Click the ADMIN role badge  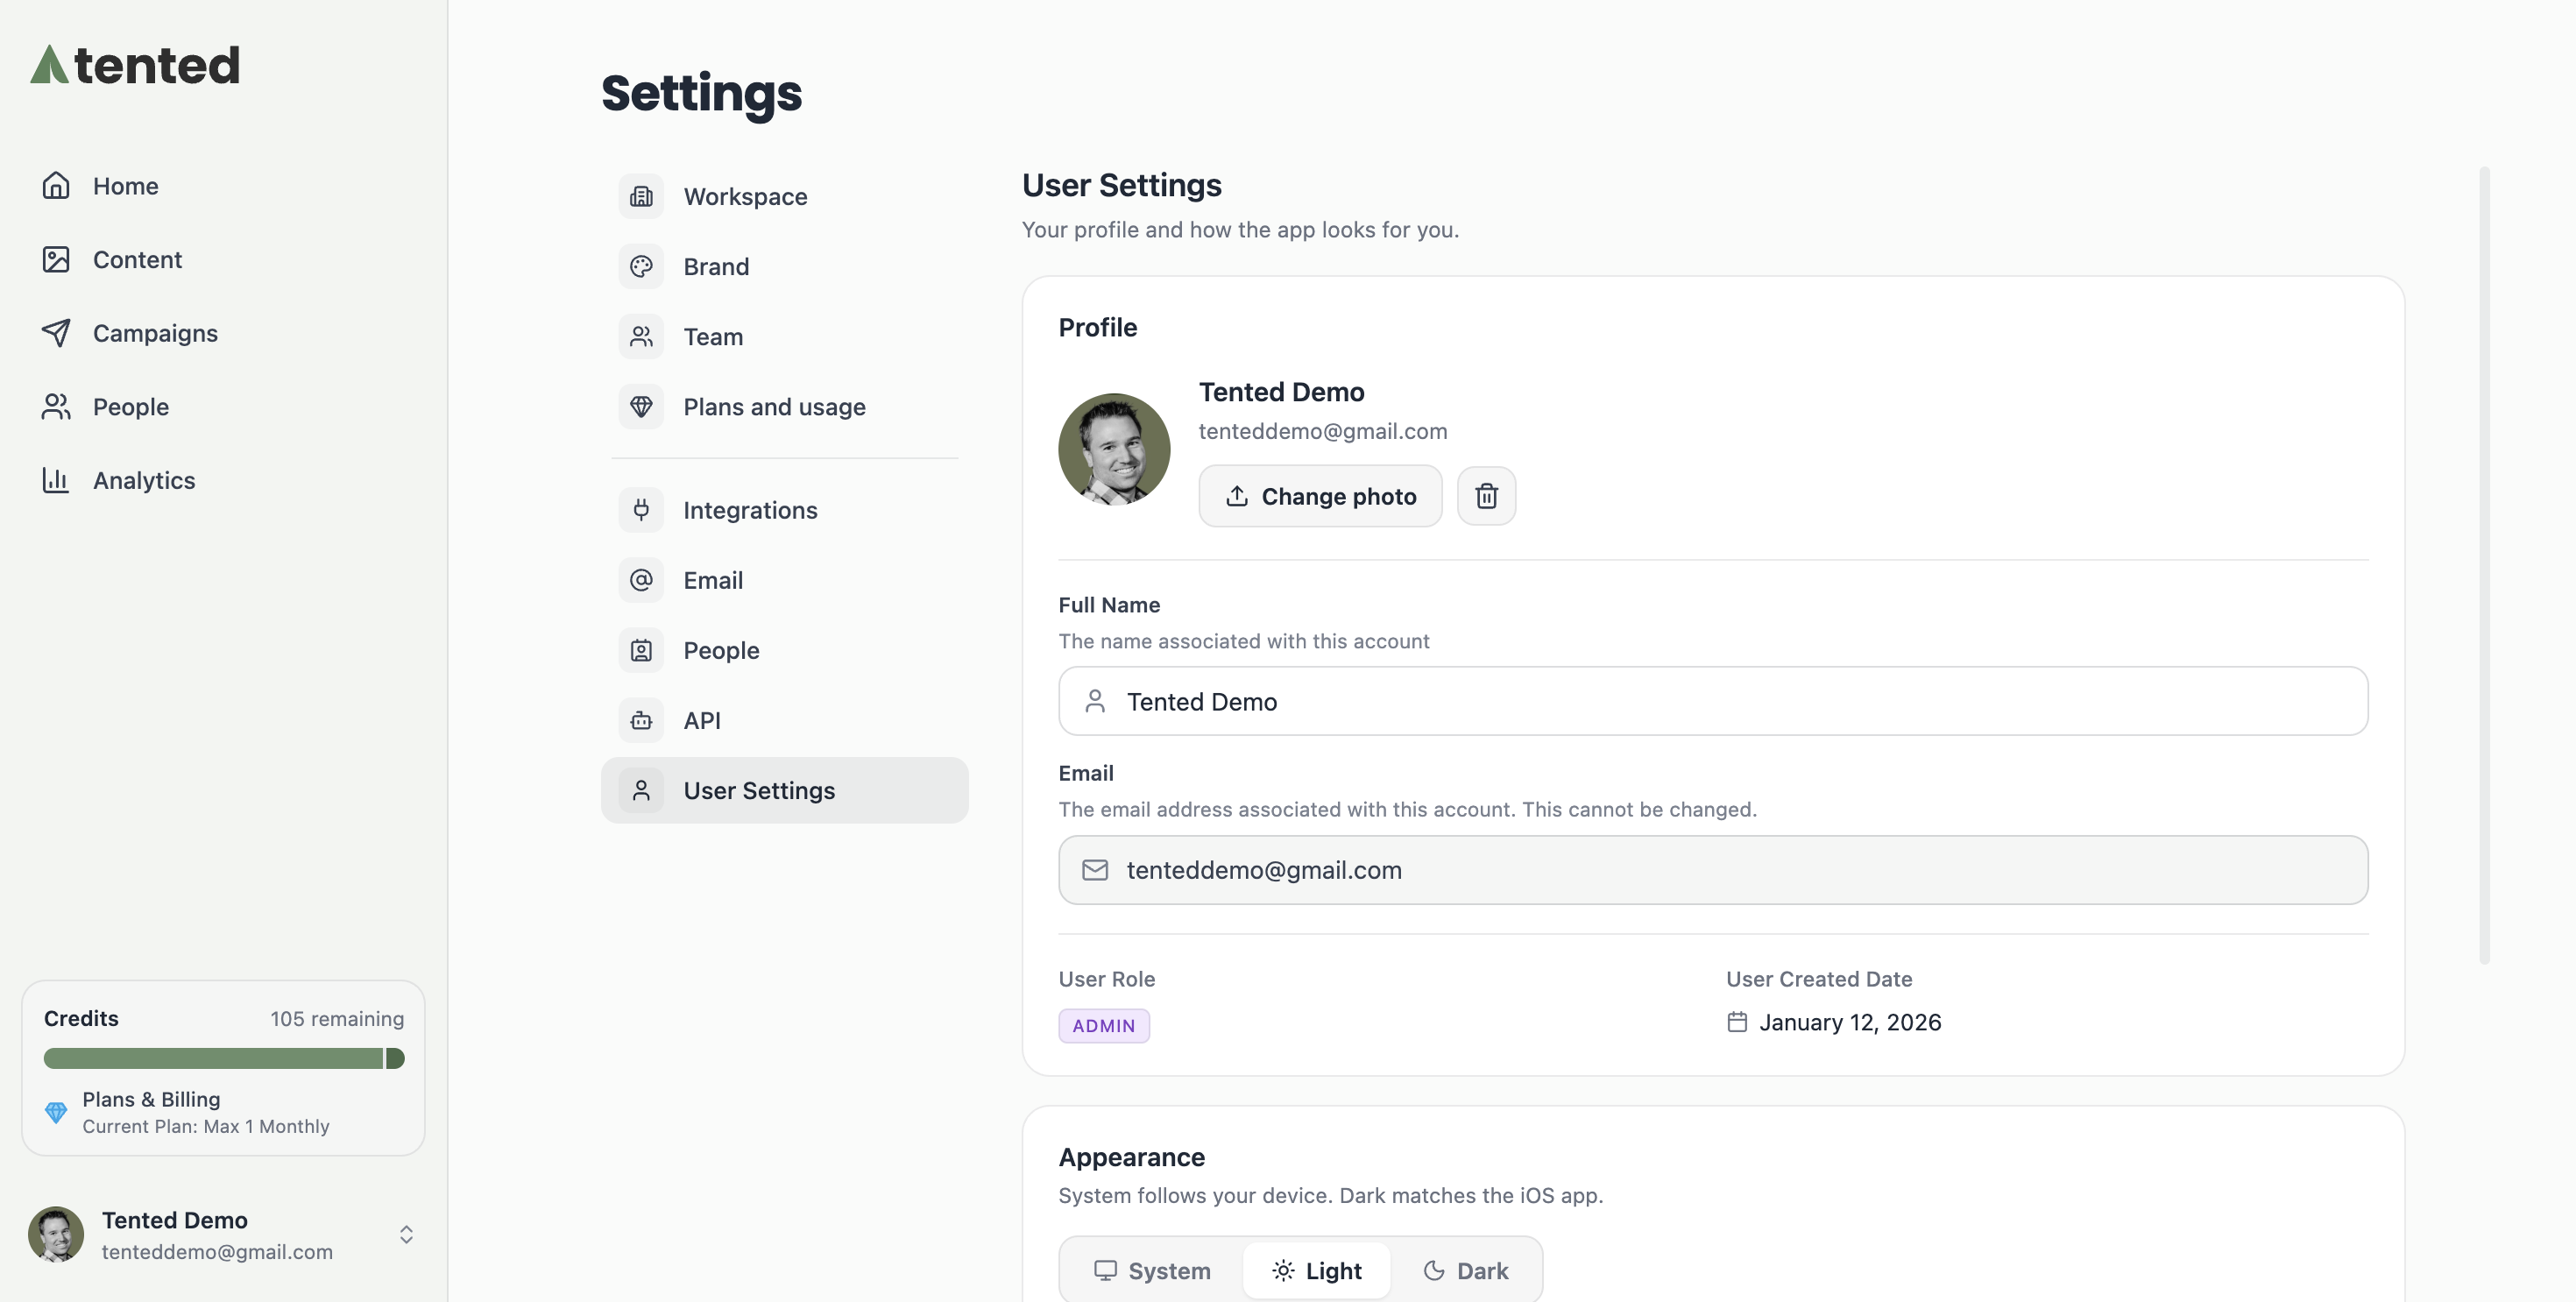click(x=1104, y=1026)
